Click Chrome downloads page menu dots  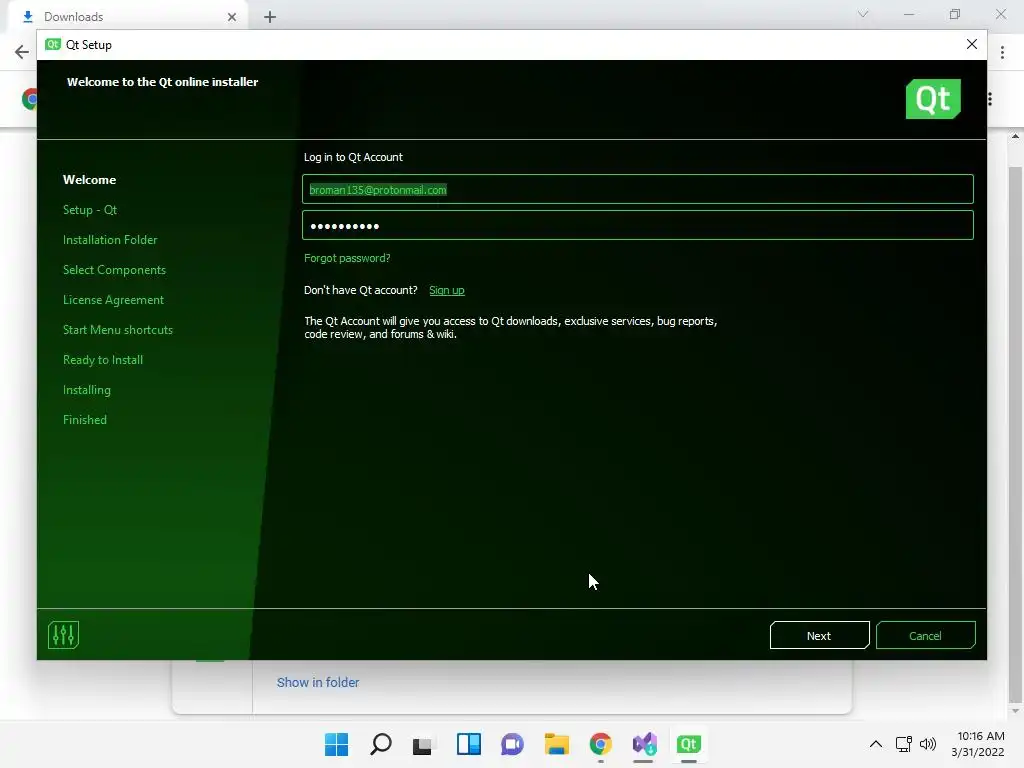pyautogui.click(x=991, y=99)
